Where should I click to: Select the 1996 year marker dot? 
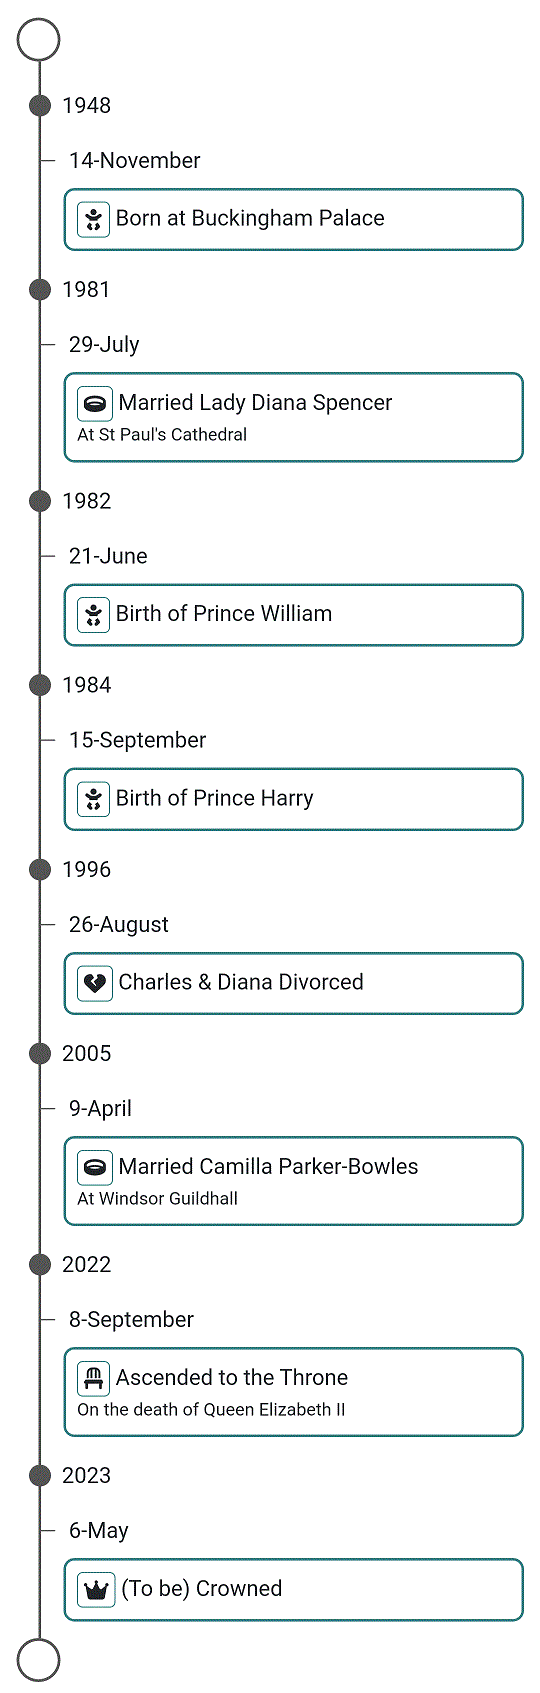40,869
